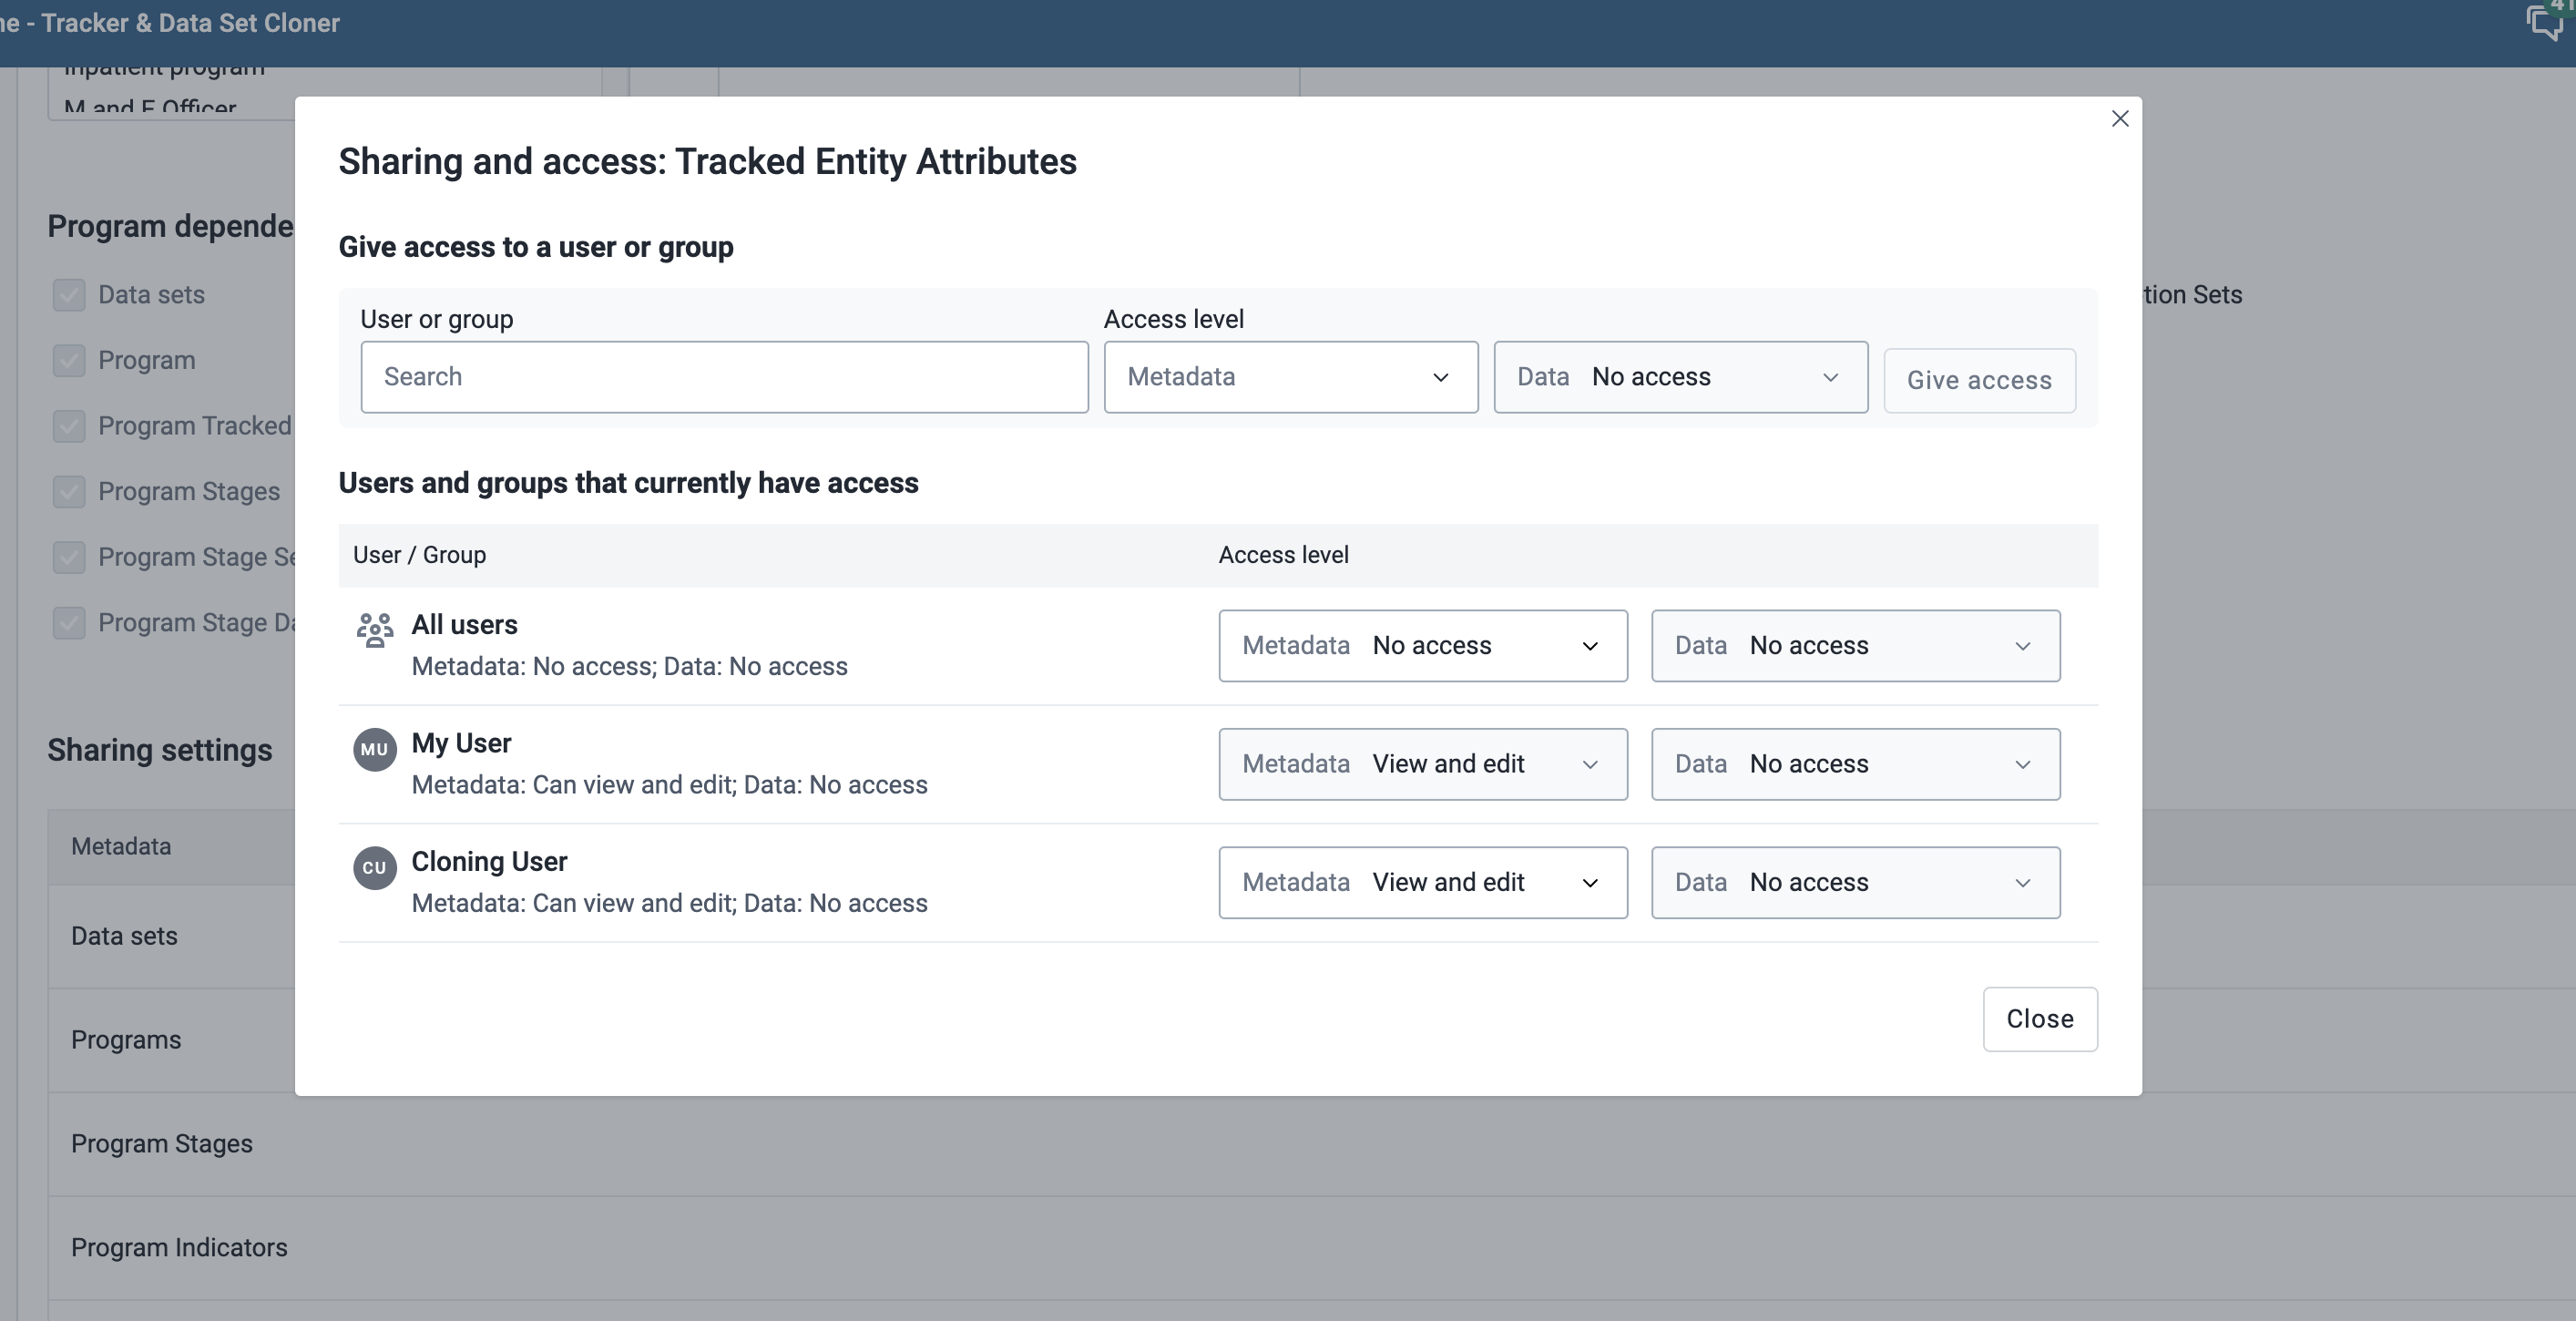Click the Tracker & Data Set Cloner title
Screen dimensions: 2576x1321
tap(190, 23)
